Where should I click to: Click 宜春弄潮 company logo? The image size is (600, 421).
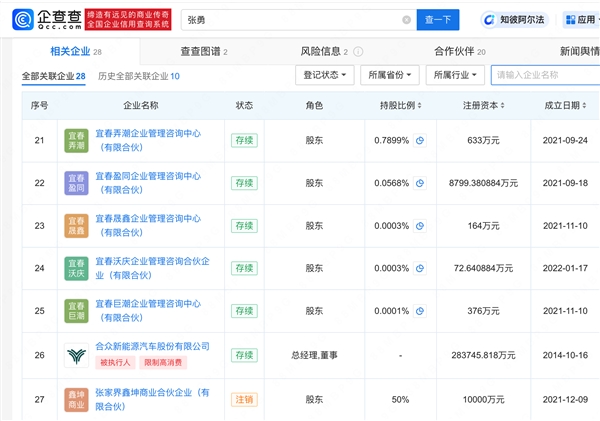pyautogui.click(x=76, y=140)
